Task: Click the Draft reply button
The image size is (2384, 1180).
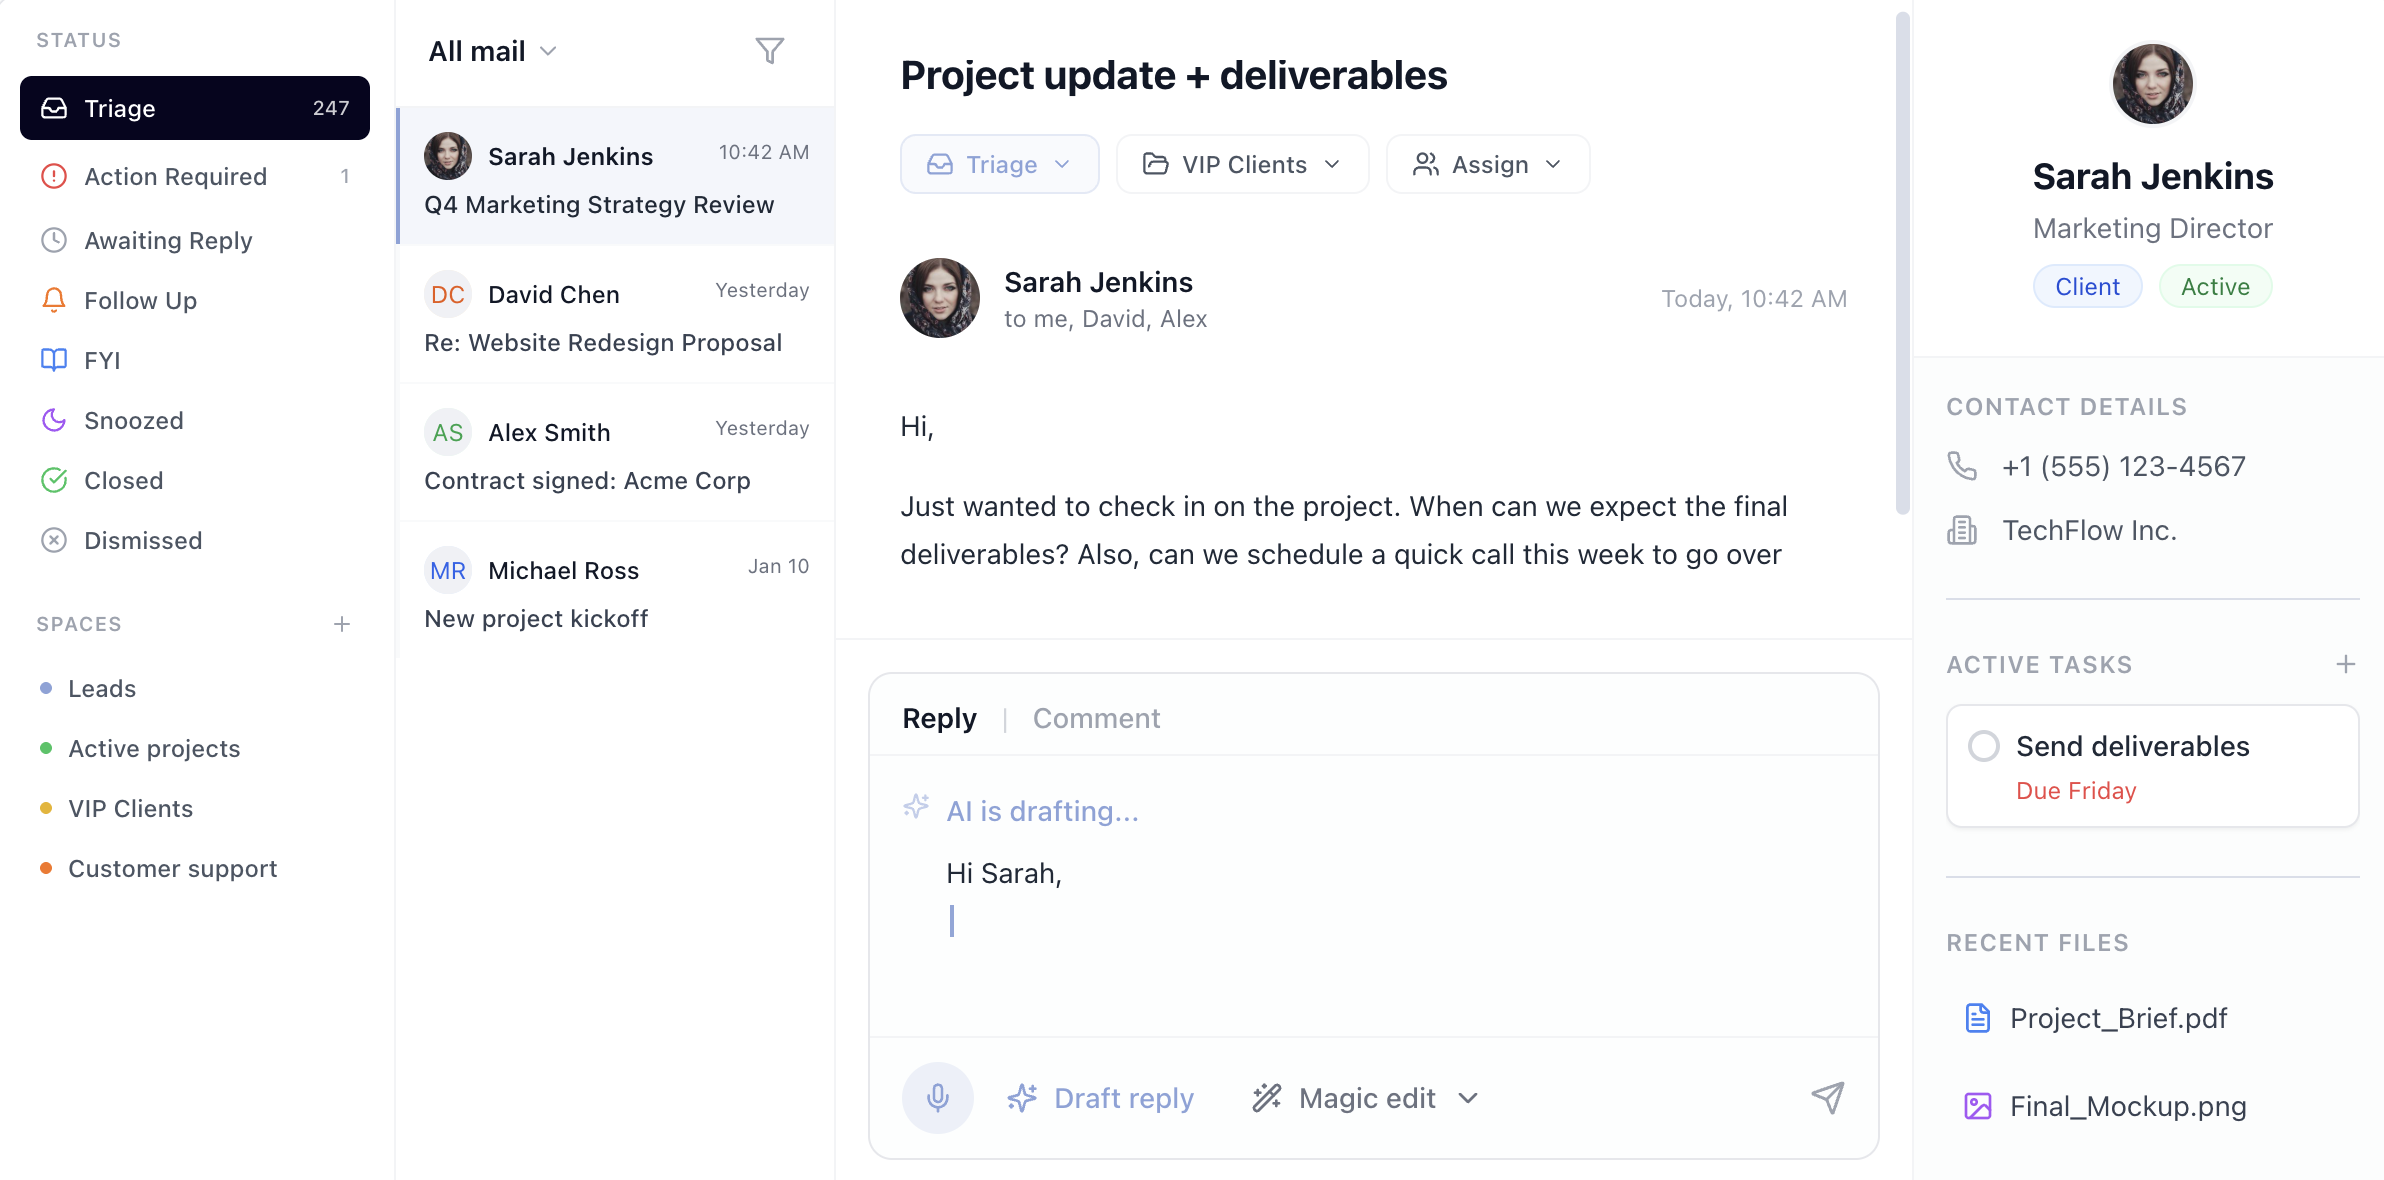Action: pos(1100,1098)
